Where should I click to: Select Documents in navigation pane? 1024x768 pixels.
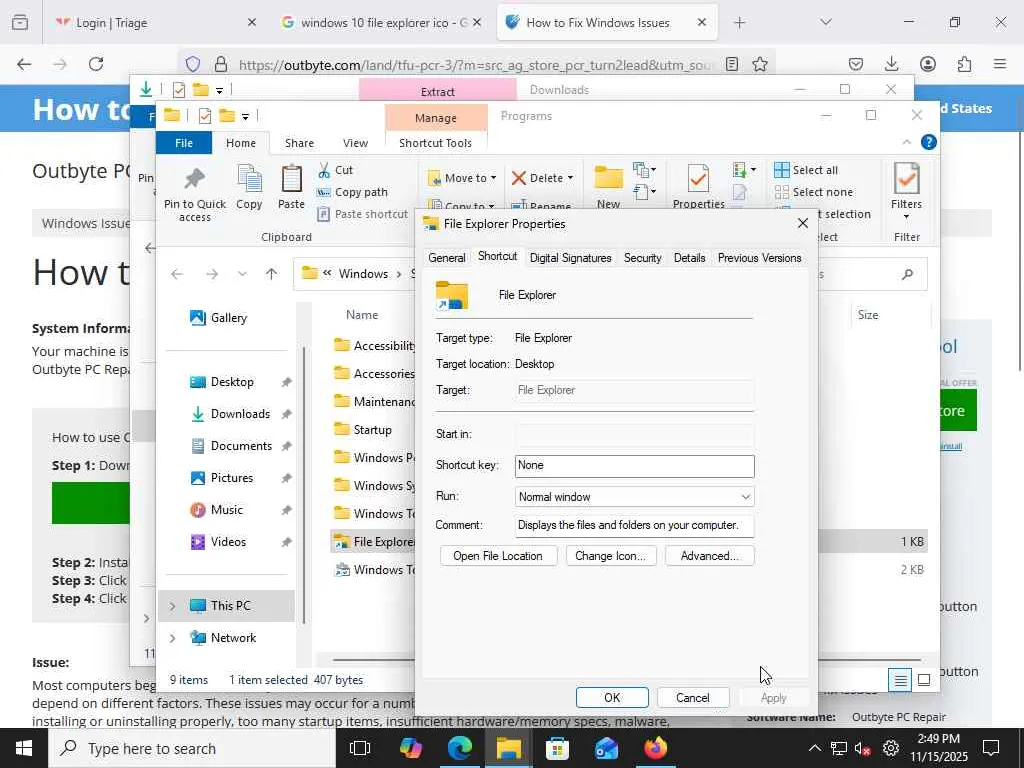(x=231, y=446)
